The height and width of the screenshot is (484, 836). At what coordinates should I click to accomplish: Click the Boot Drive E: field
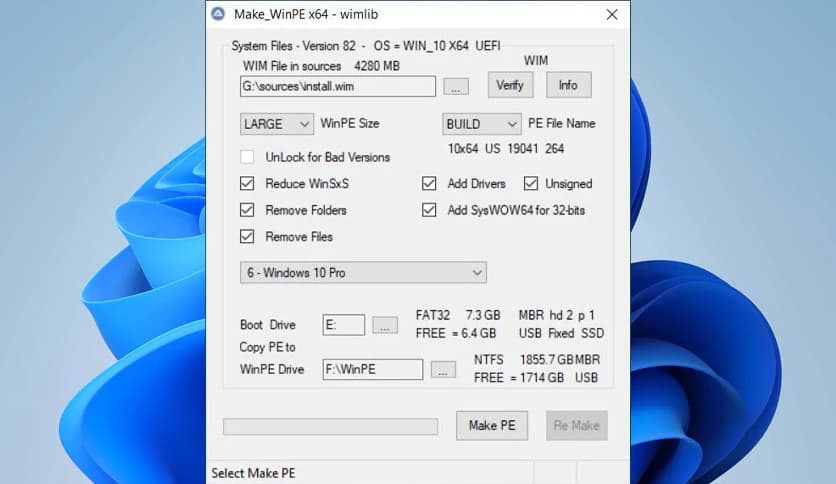point(344,325)
